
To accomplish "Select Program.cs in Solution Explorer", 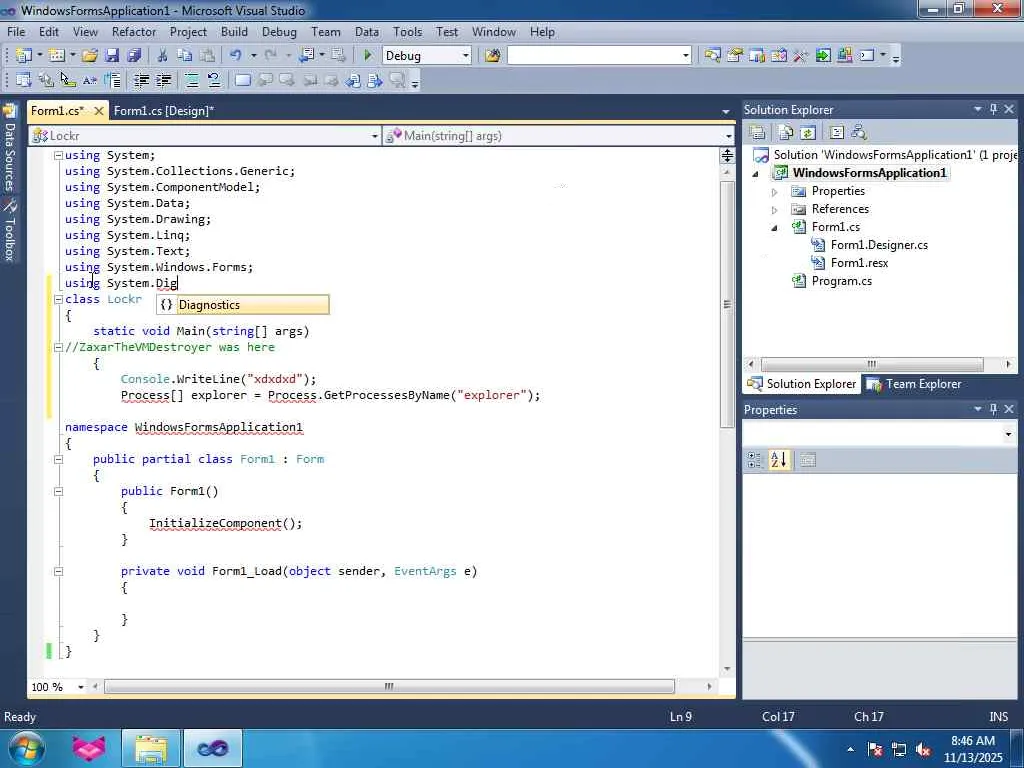I will click(x=841, y=281).
